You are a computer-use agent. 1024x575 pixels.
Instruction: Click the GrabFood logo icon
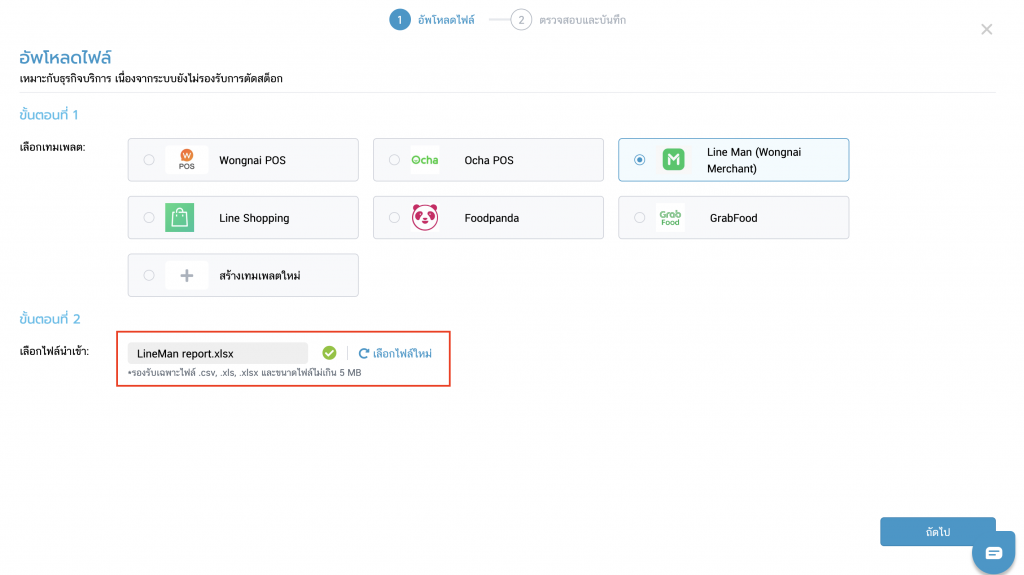coord(670,218)
